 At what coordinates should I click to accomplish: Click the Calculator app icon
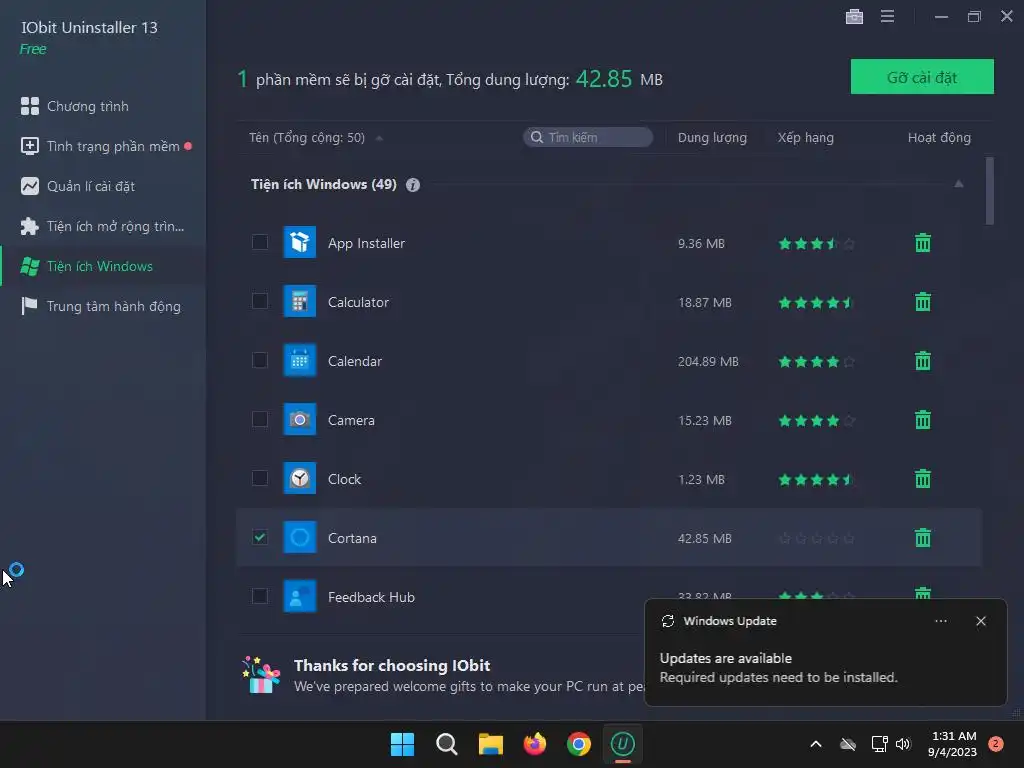coord(300,301)
